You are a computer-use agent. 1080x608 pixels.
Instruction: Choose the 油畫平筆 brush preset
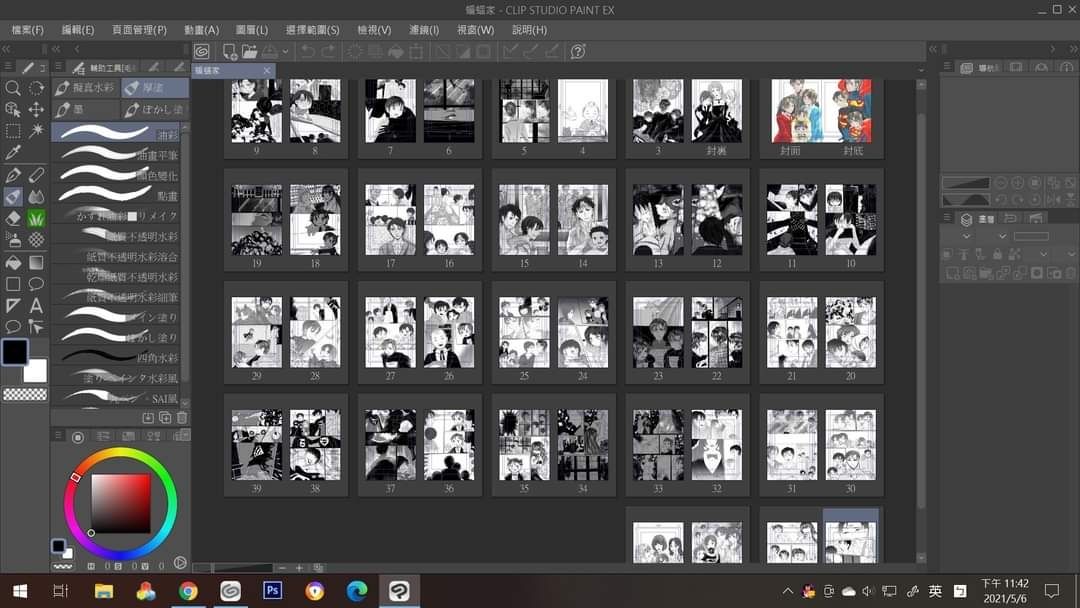click(117, 154)
